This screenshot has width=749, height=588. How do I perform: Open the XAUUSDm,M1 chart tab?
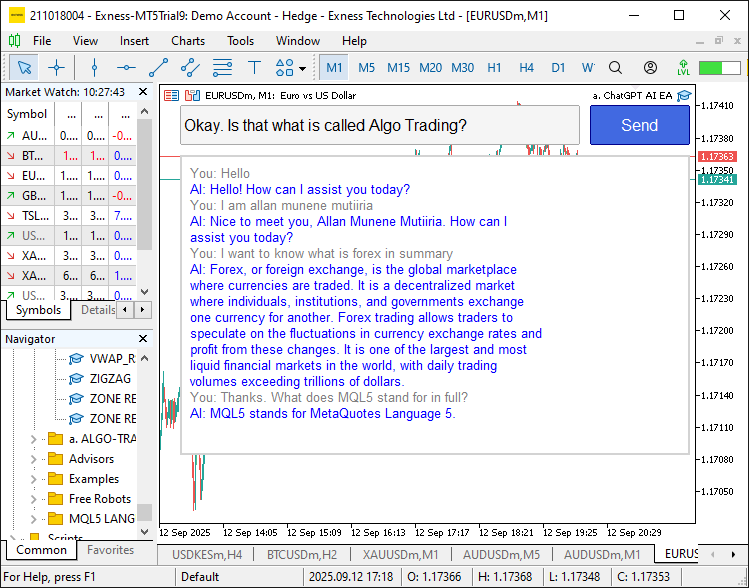click(x=400, y=555)
